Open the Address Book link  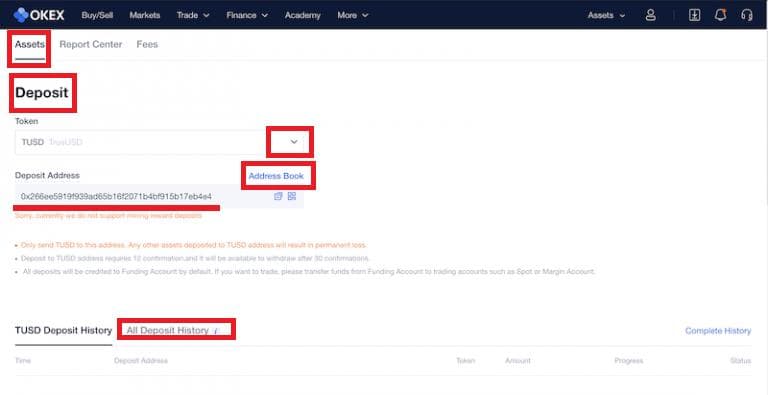[276, 176]
